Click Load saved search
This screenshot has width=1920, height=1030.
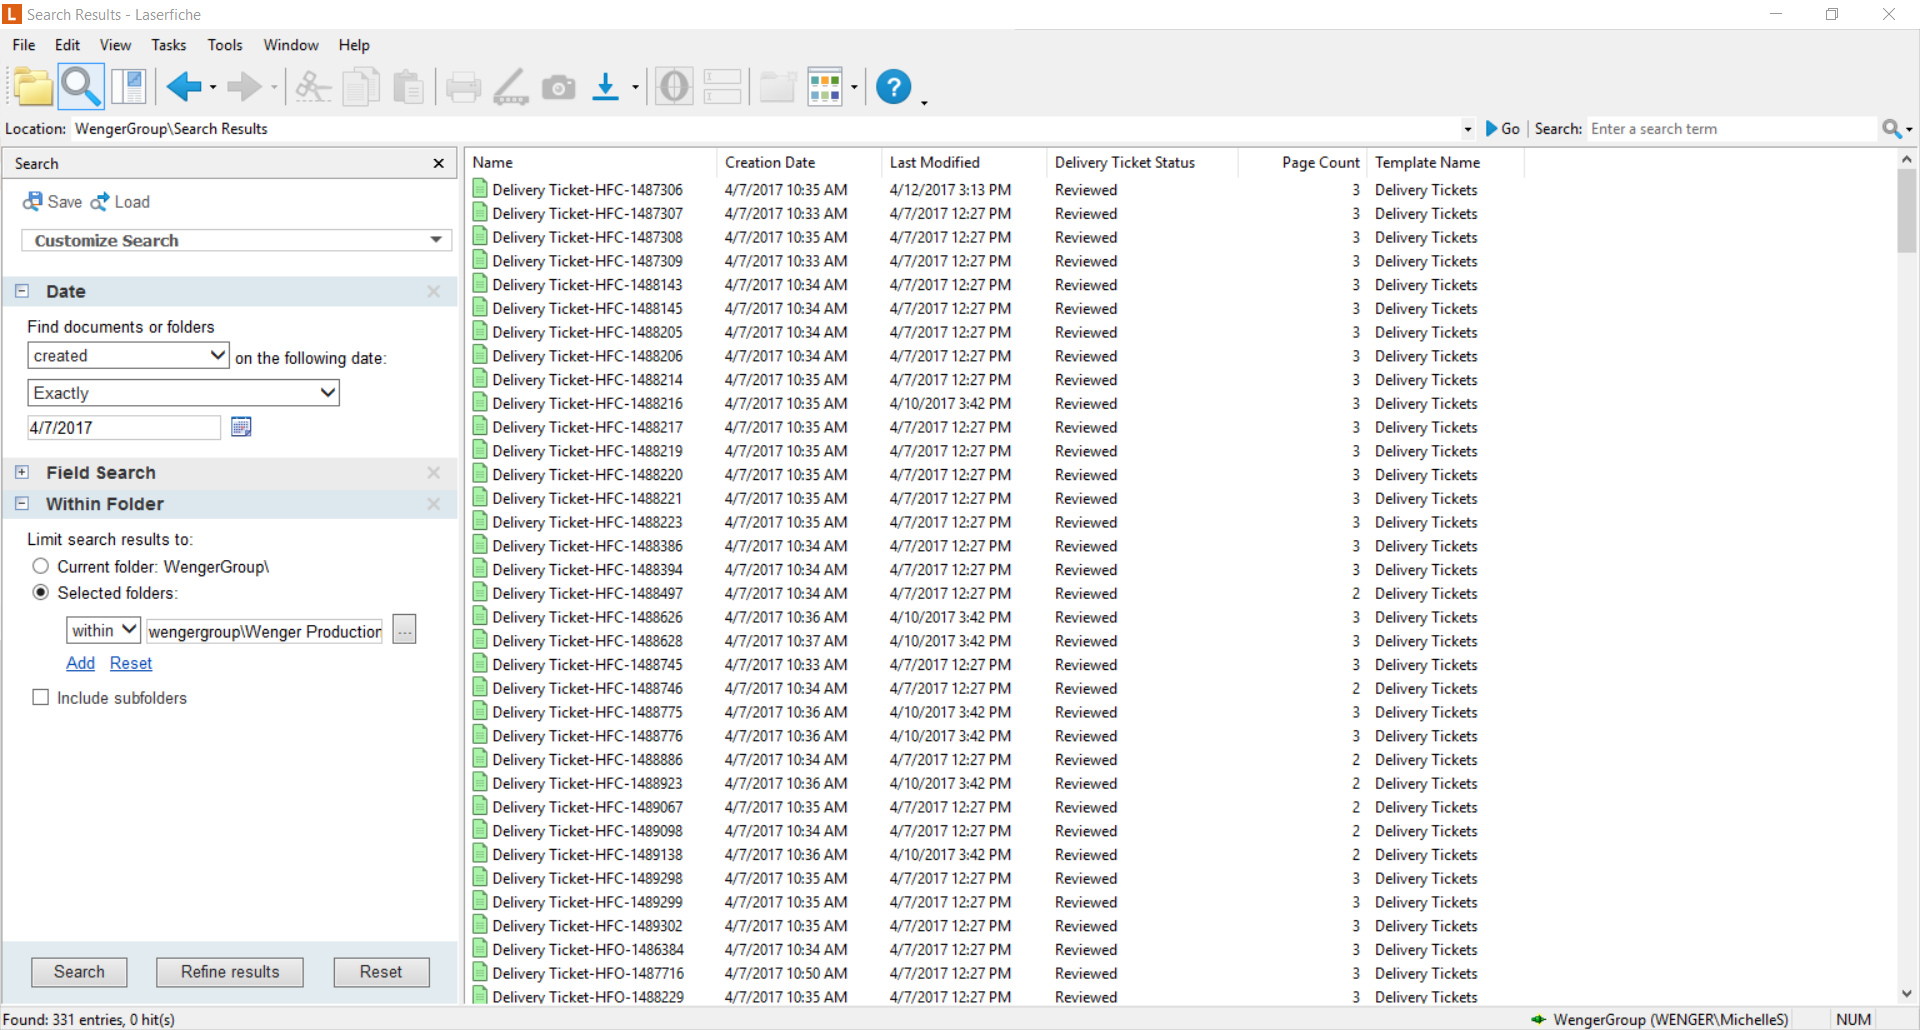click(121, 202)
